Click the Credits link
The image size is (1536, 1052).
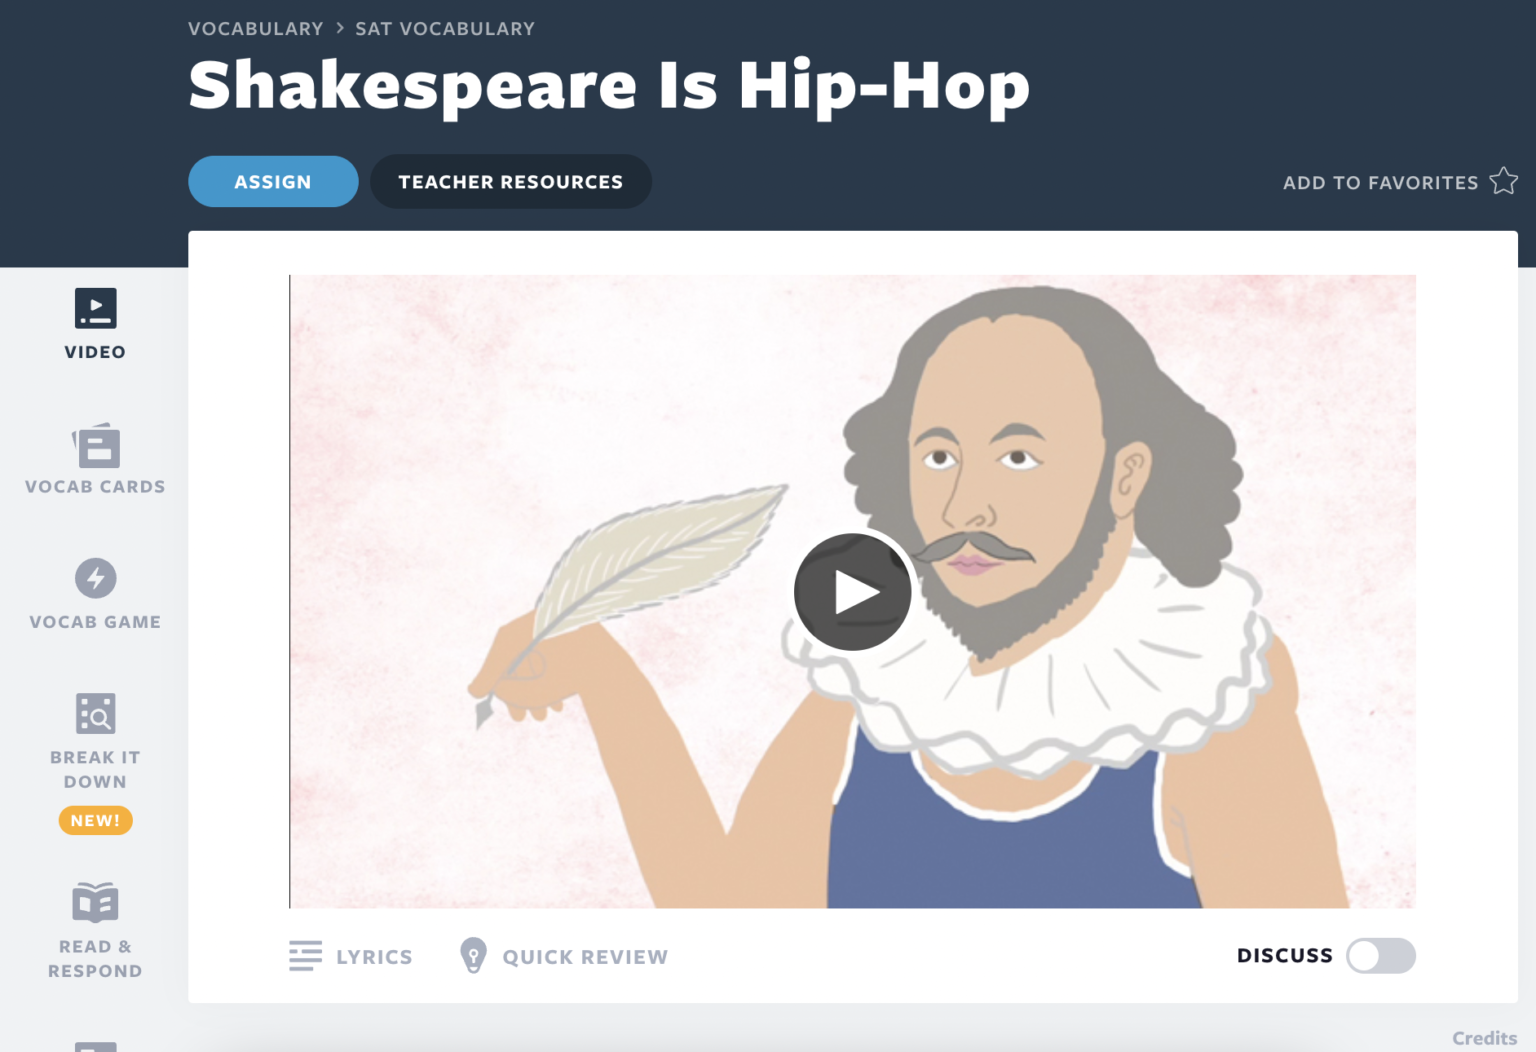pyautogui.click(x=1484, y=1037)
